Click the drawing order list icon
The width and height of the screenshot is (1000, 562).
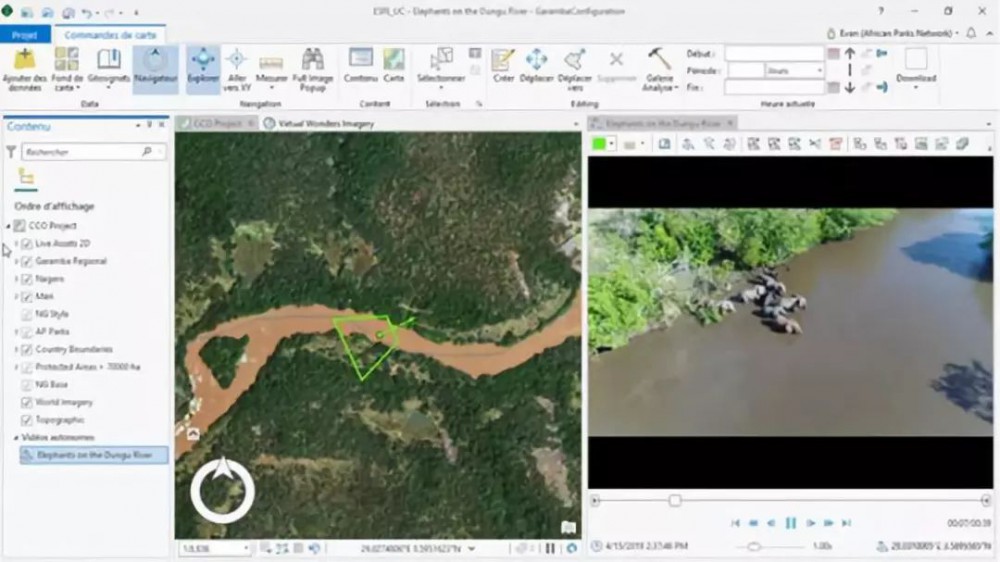[x=26, y=176]
